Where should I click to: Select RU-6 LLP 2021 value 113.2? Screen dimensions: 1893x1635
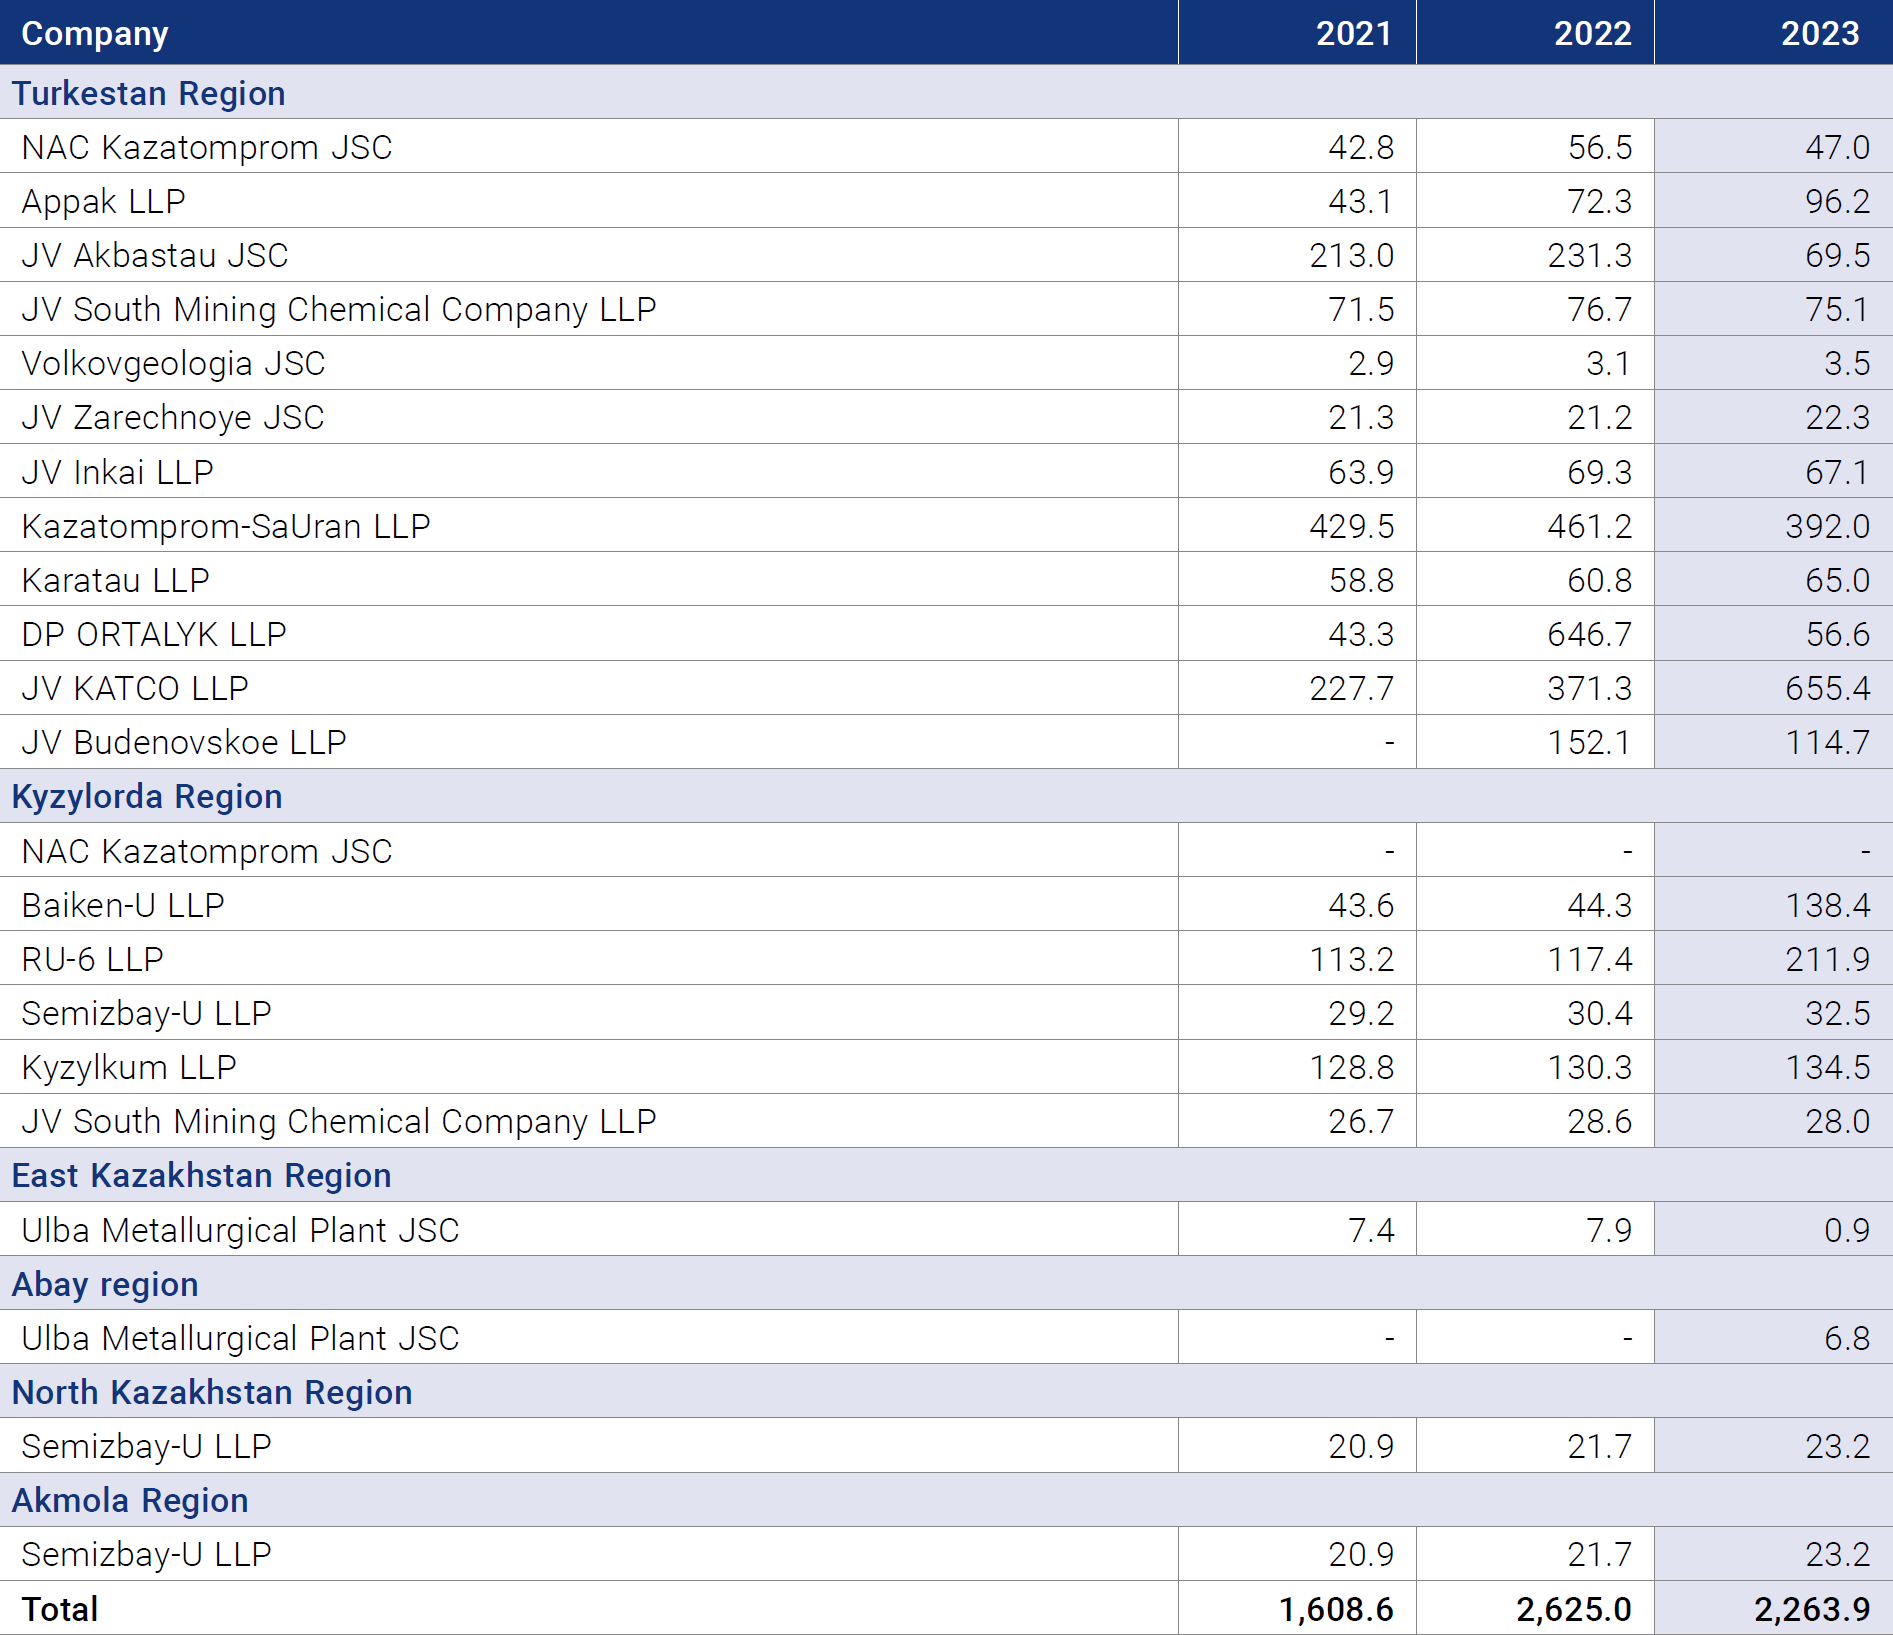tap(1352, 959)
